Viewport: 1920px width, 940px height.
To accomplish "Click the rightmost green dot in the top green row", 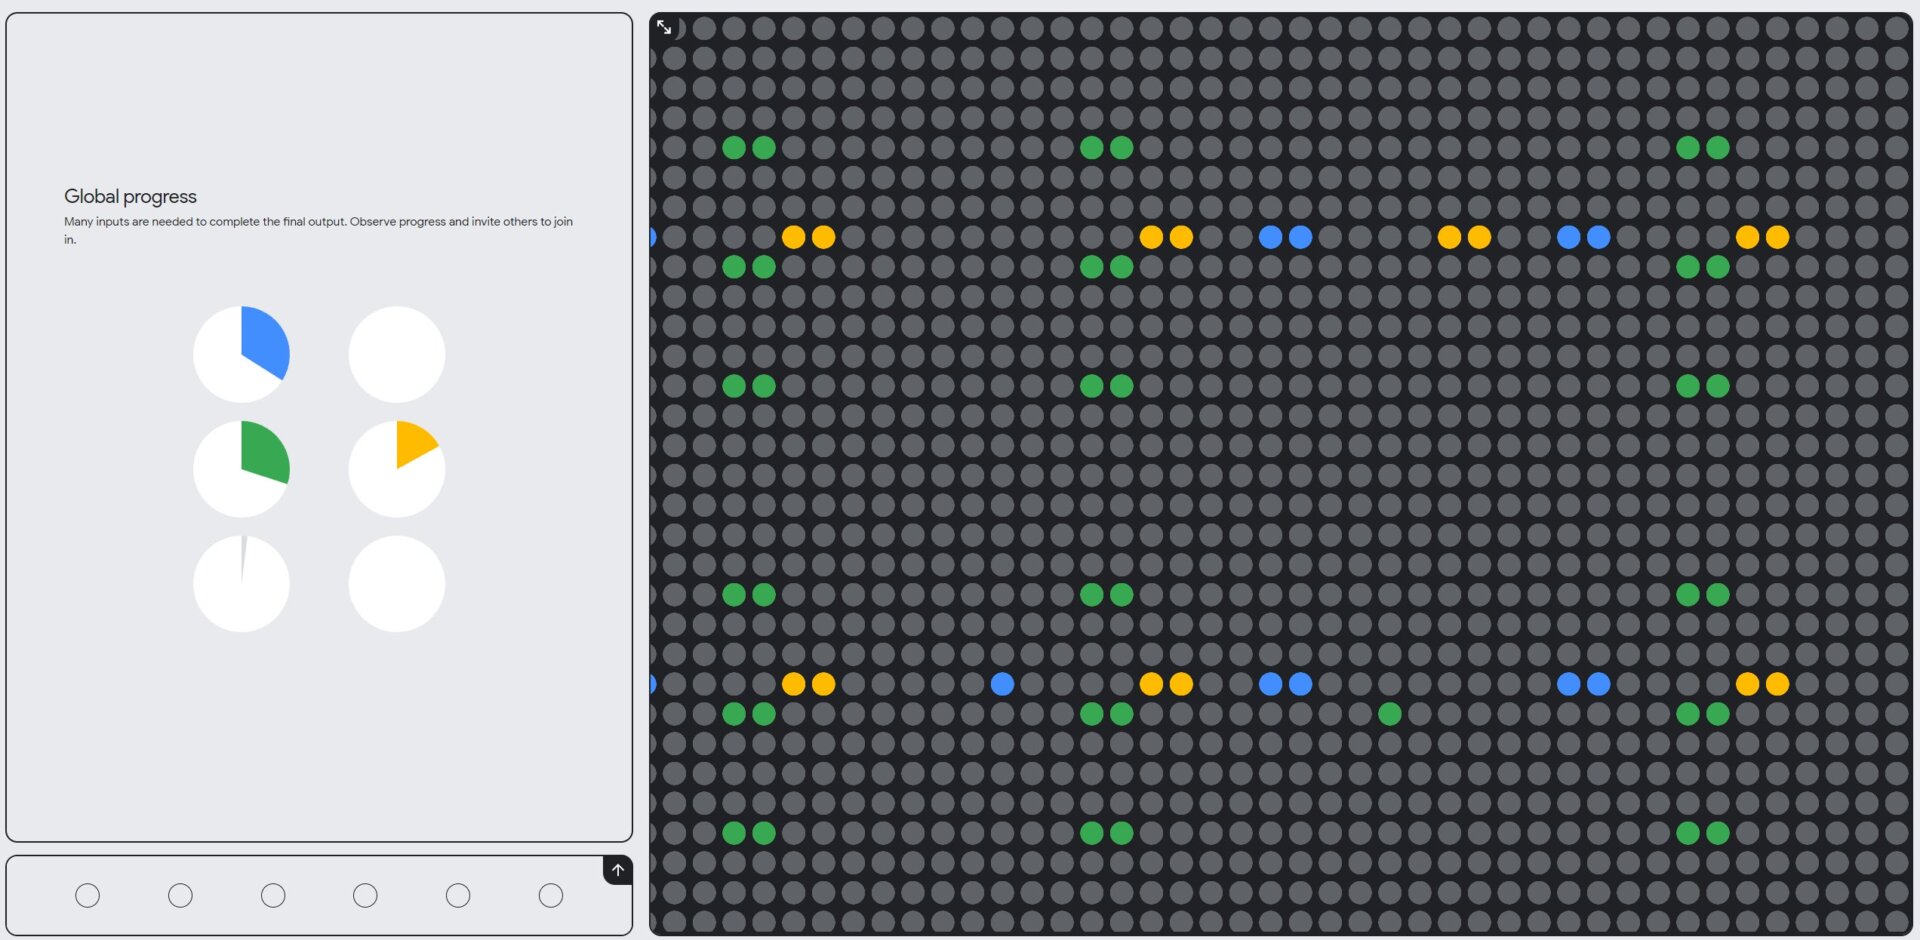I will 1718,148.
